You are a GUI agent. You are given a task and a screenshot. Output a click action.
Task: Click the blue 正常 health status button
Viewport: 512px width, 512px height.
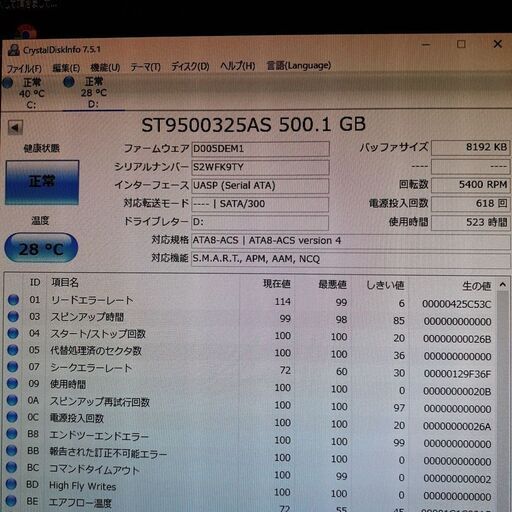click(x=42, y=182)
